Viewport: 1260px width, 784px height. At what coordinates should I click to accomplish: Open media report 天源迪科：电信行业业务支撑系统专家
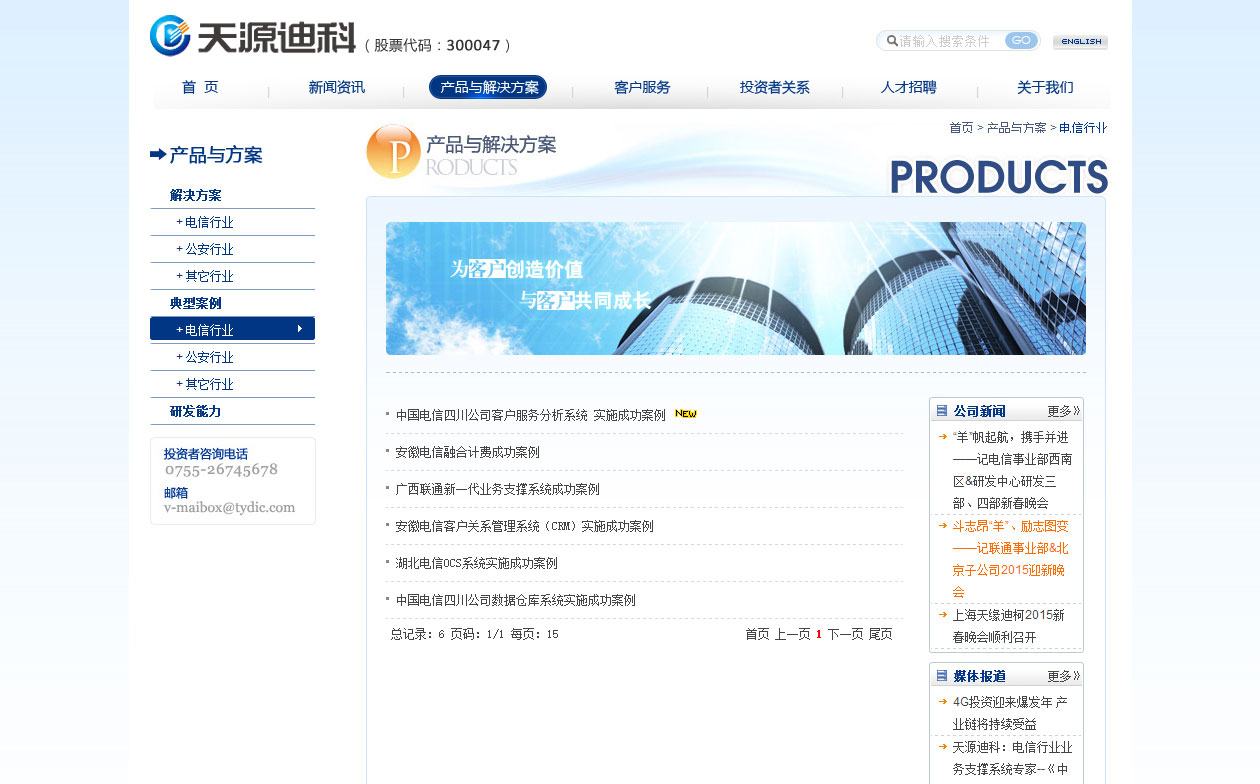point(1012,758)
